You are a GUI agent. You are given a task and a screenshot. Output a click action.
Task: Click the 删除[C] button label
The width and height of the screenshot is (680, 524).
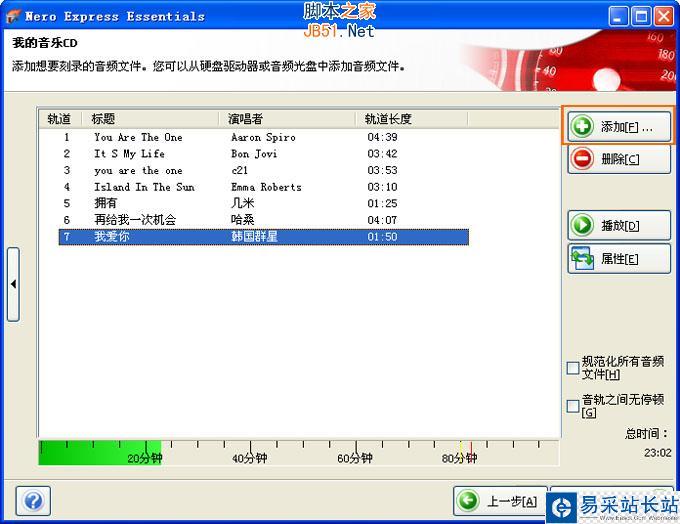[620, 159]
